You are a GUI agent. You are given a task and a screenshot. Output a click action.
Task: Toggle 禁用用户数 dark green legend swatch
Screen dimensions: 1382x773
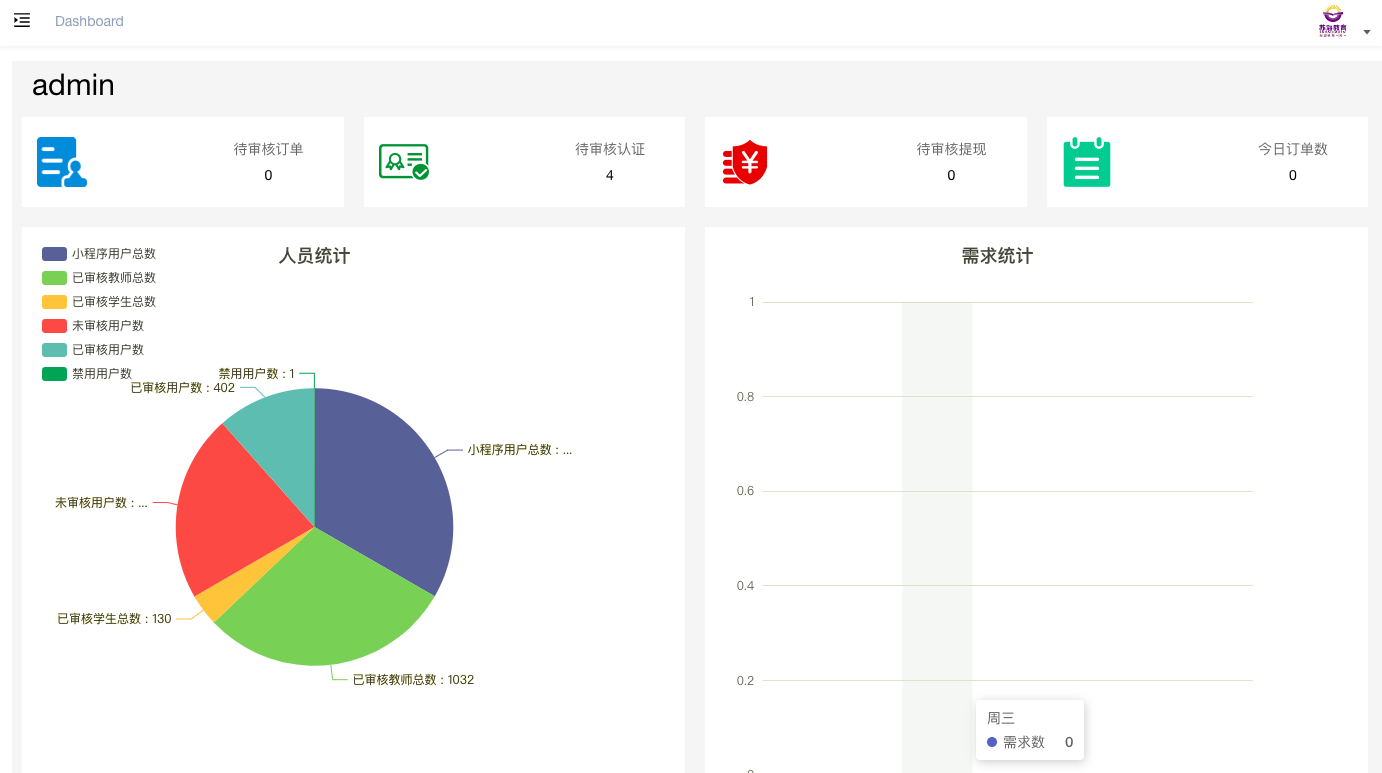tap(54, 374)
